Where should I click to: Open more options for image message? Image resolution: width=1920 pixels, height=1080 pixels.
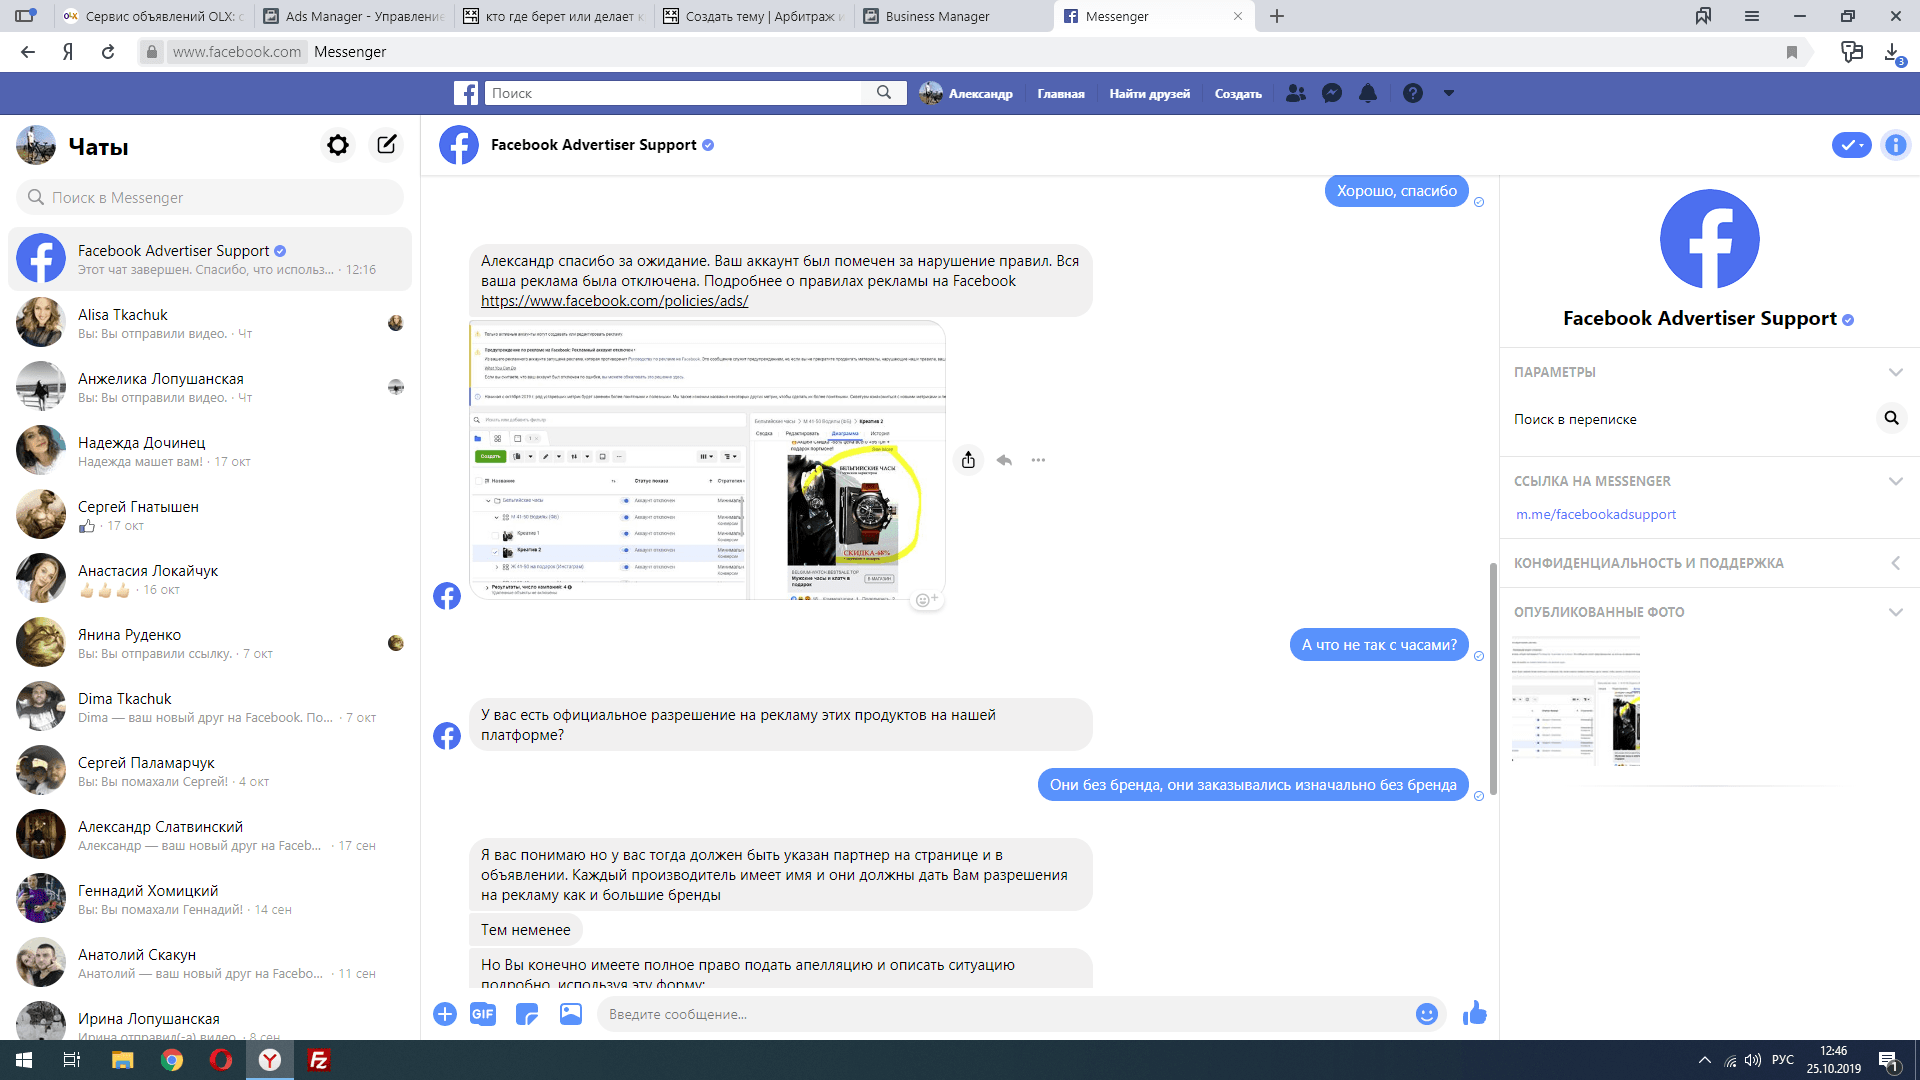[1039, 460]
